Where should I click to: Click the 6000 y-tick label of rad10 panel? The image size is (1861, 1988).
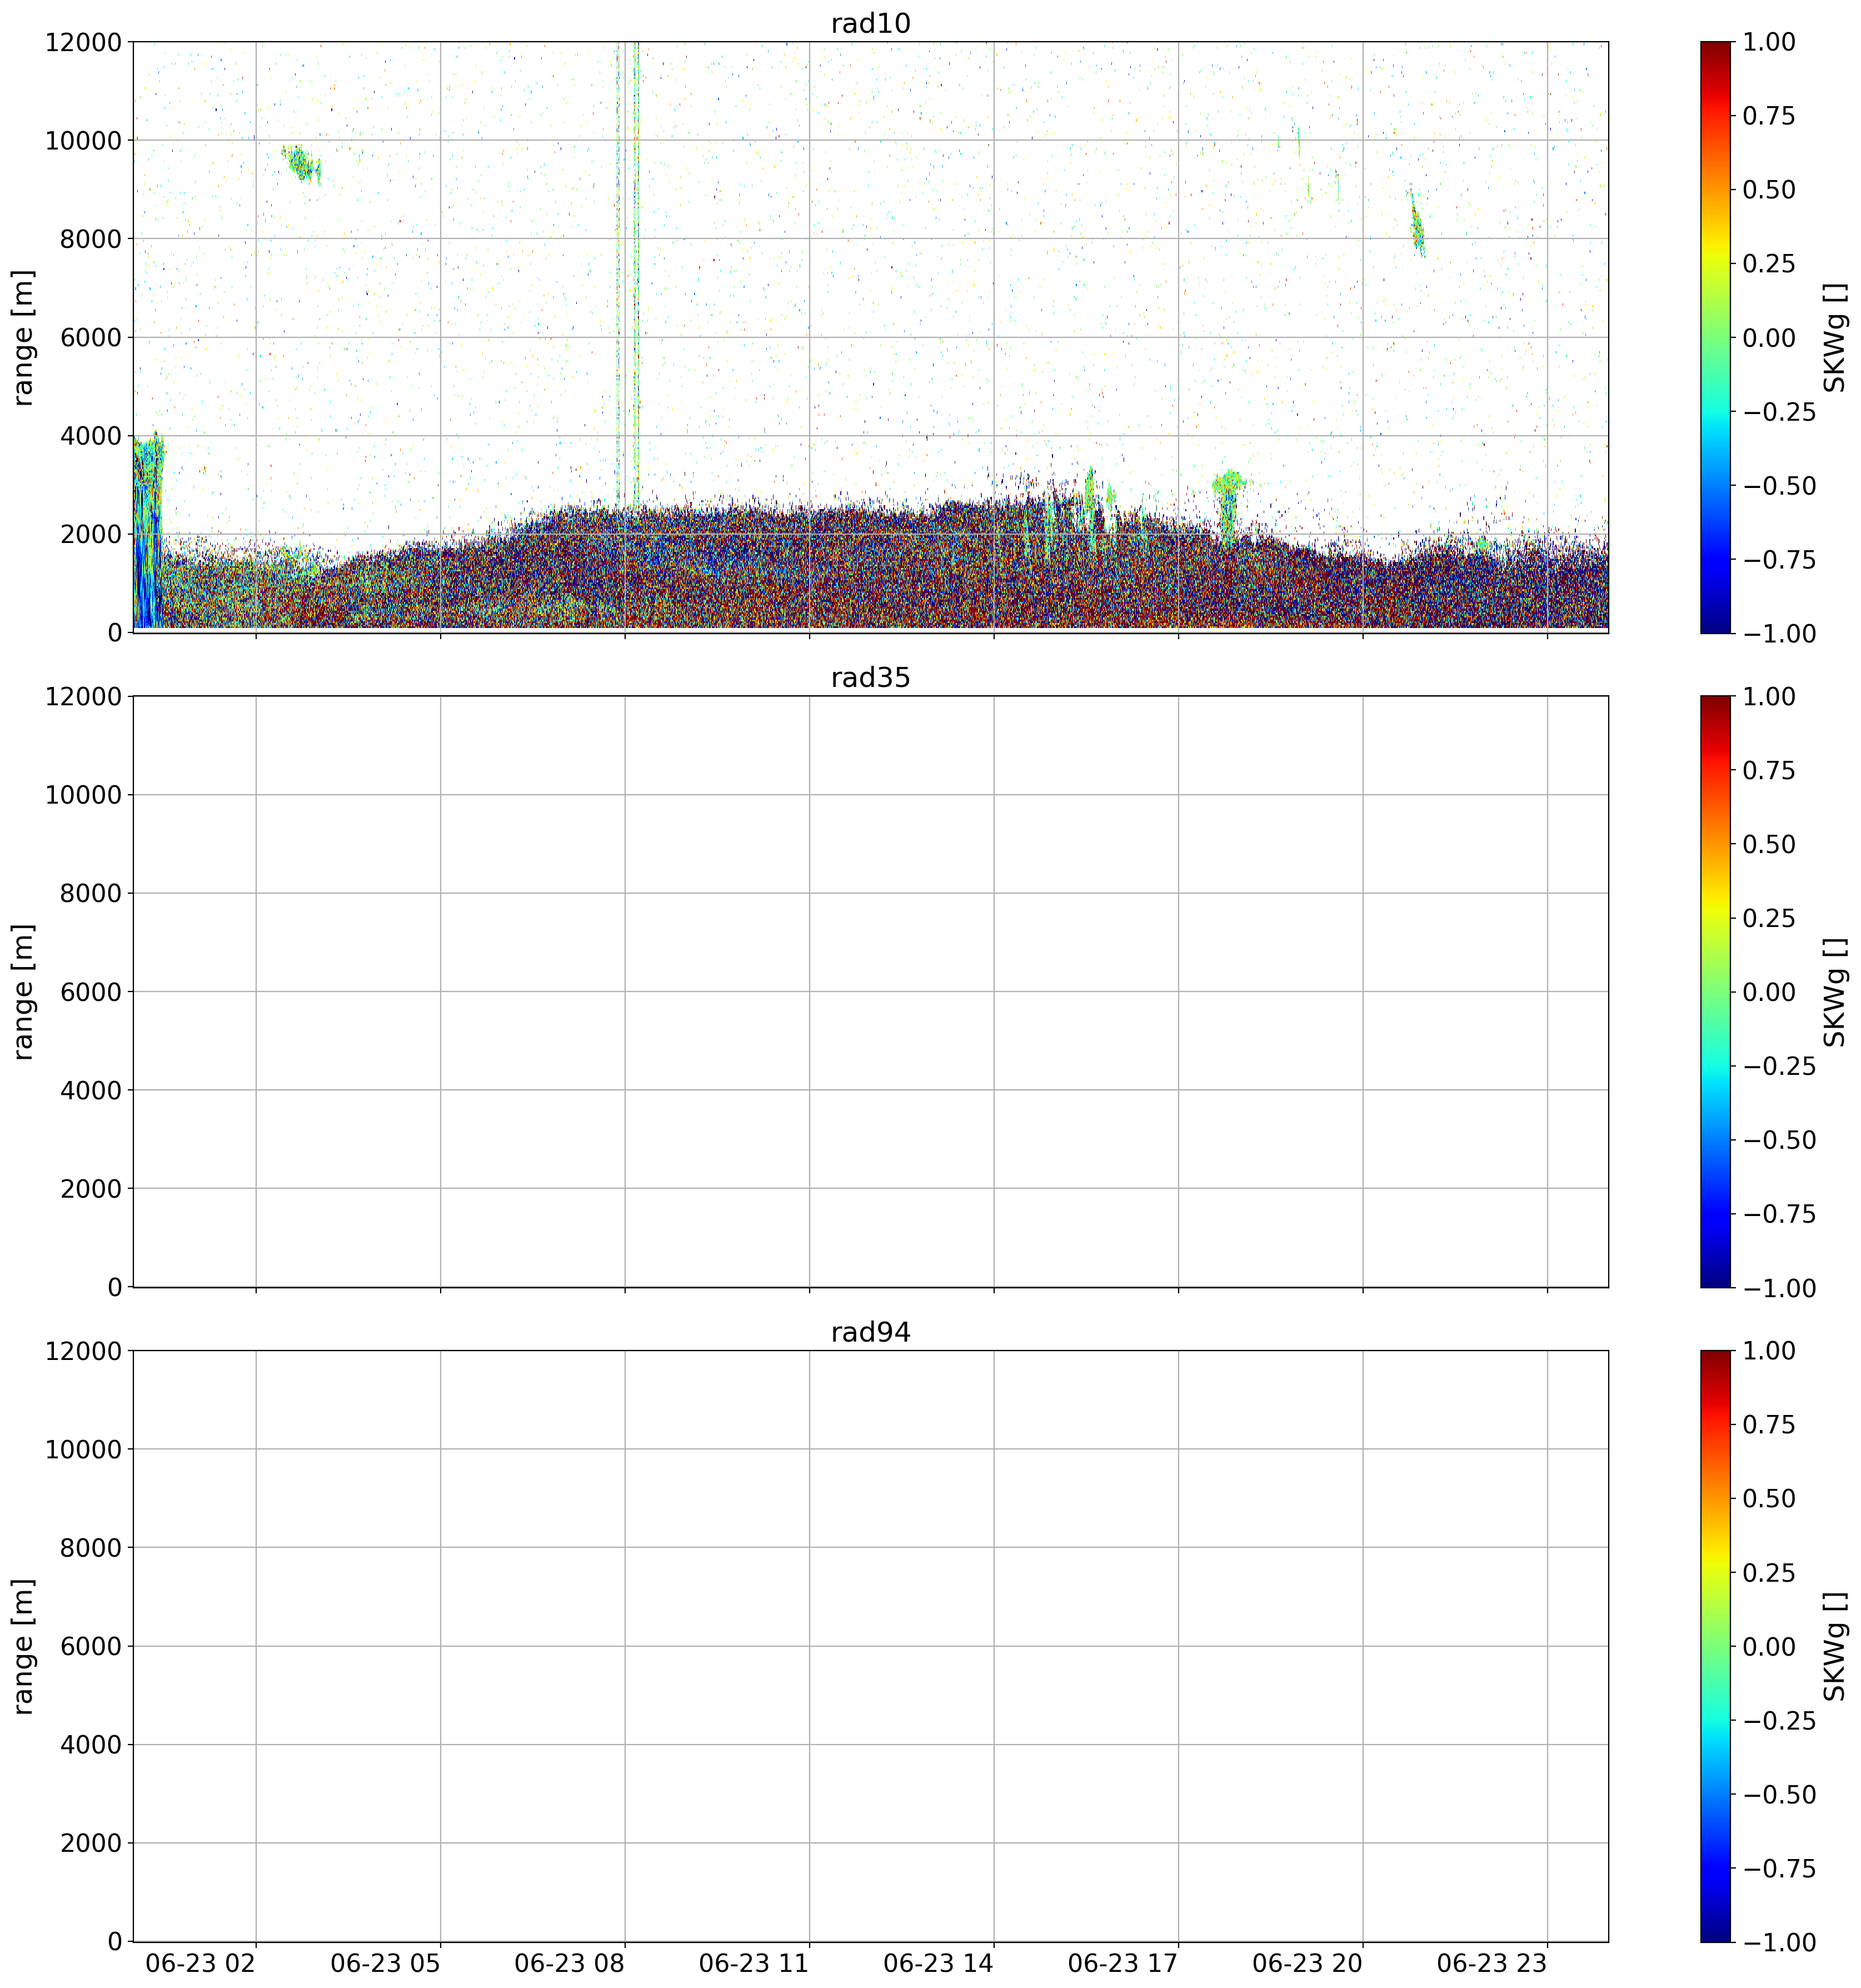tap(91, 338)
